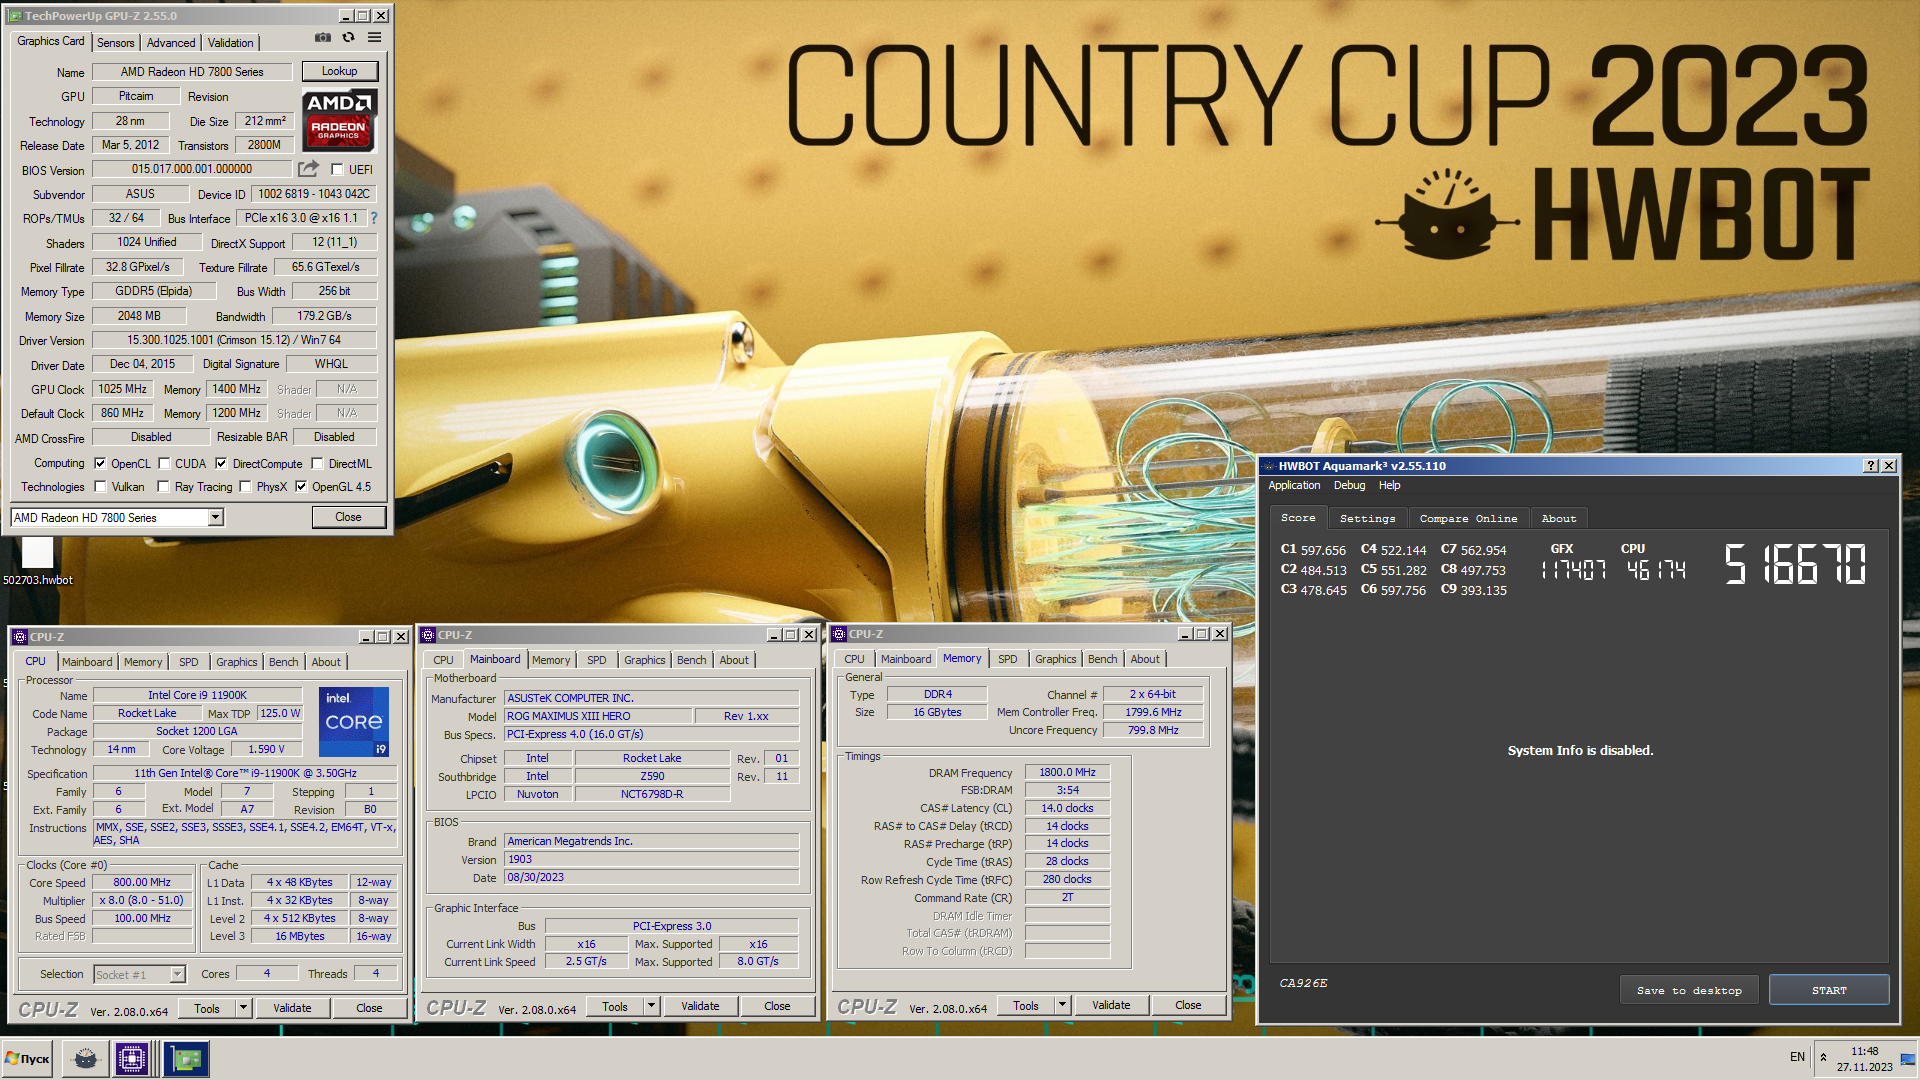Image resolution: width=1920 pixels, height=1080 pixels.
Task: Click the ROG MAXIMUS XIII HERO model field
Action: click(x=598, y=717)
